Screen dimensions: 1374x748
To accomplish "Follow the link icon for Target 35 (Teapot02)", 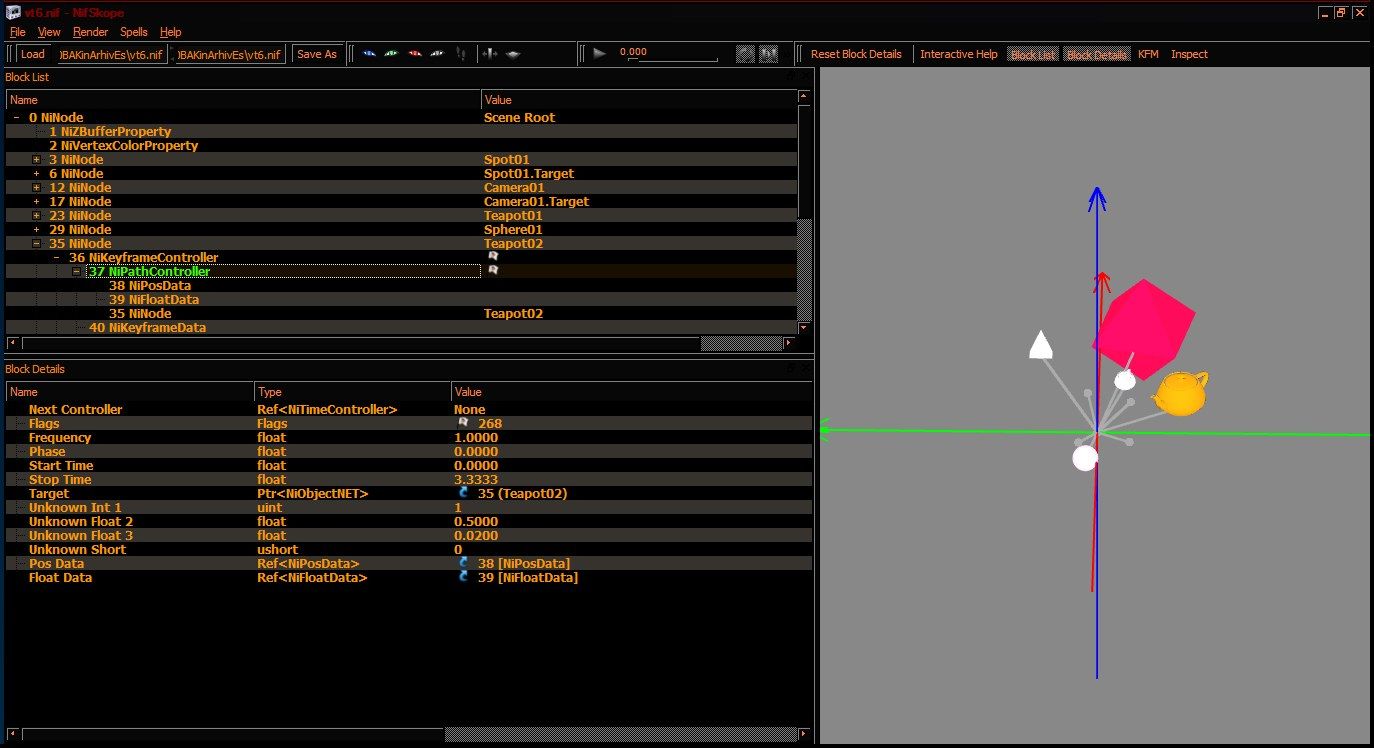I will click(x=464, y=493).
